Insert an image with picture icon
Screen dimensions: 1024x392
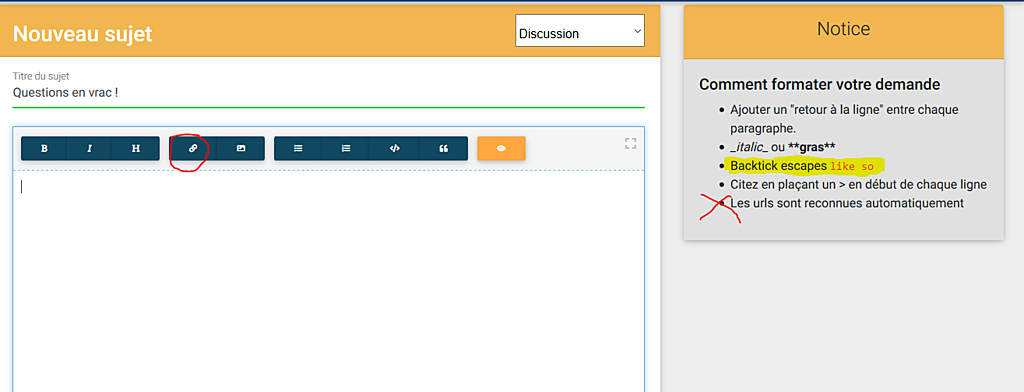[x=241, y=148]
